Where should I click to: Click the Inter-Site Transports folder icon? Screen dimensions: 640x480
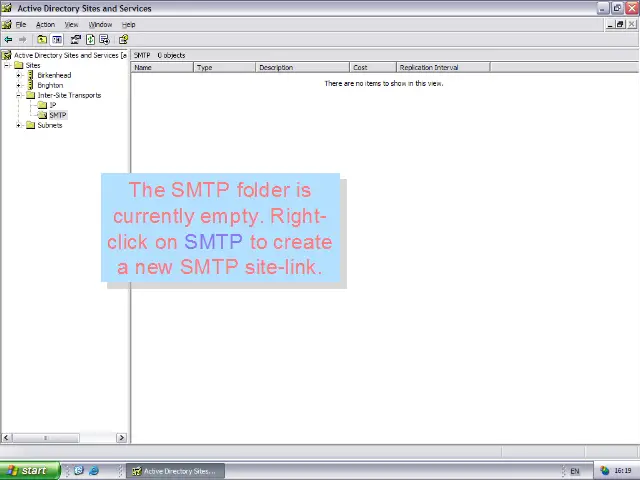click(31, 95)
